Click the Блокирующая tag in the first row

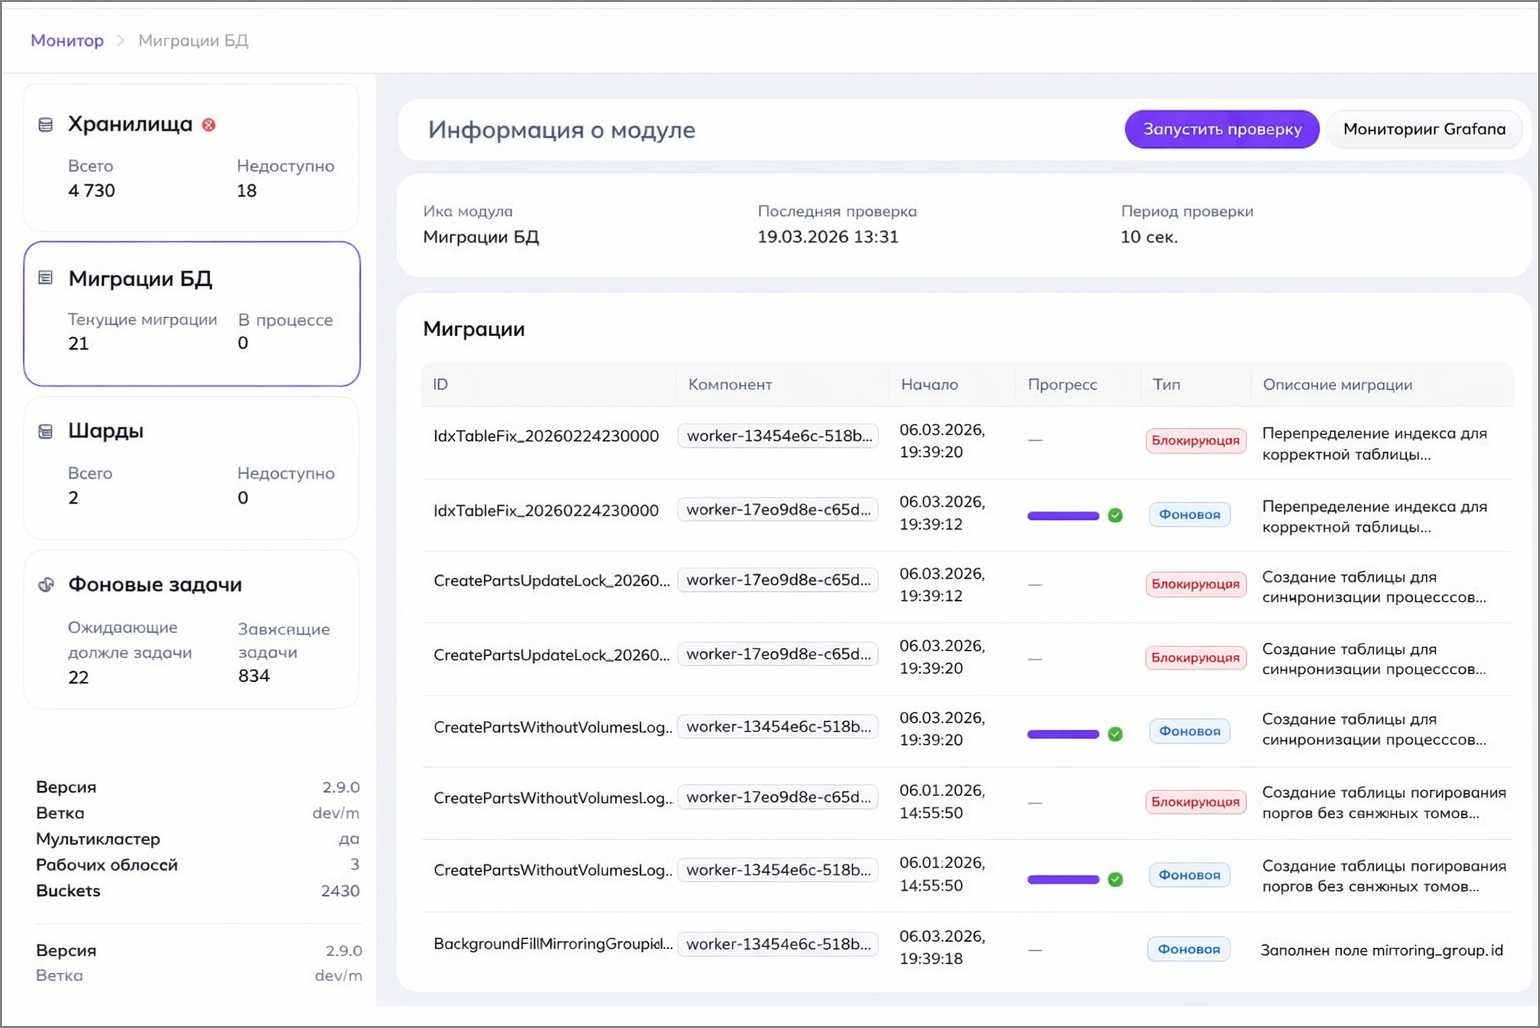pos(1195,441)
